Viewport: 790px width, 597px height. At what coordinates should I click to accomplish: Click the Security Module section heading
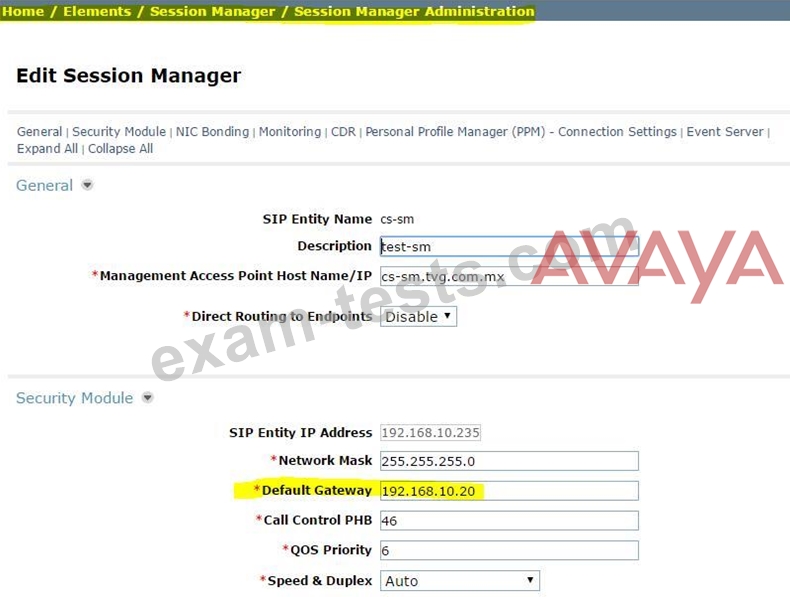click(x=75, y=398)
